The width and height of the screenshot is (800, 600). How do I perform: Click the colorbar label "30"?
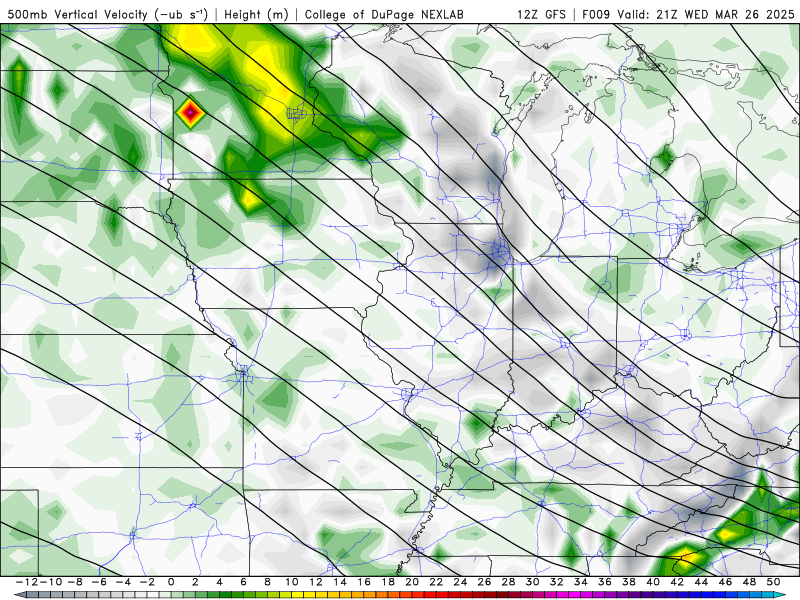pos(532,582)
